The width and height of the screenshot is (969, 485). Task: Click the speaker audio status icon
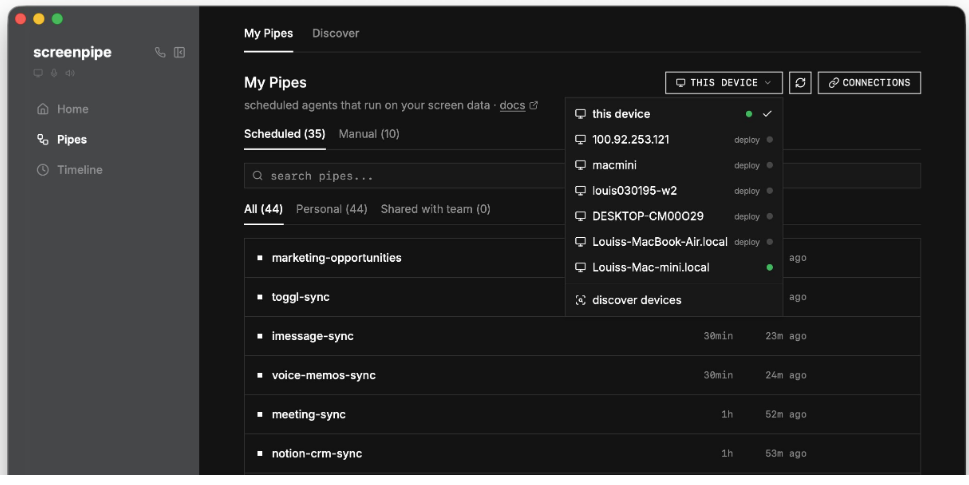69,72
